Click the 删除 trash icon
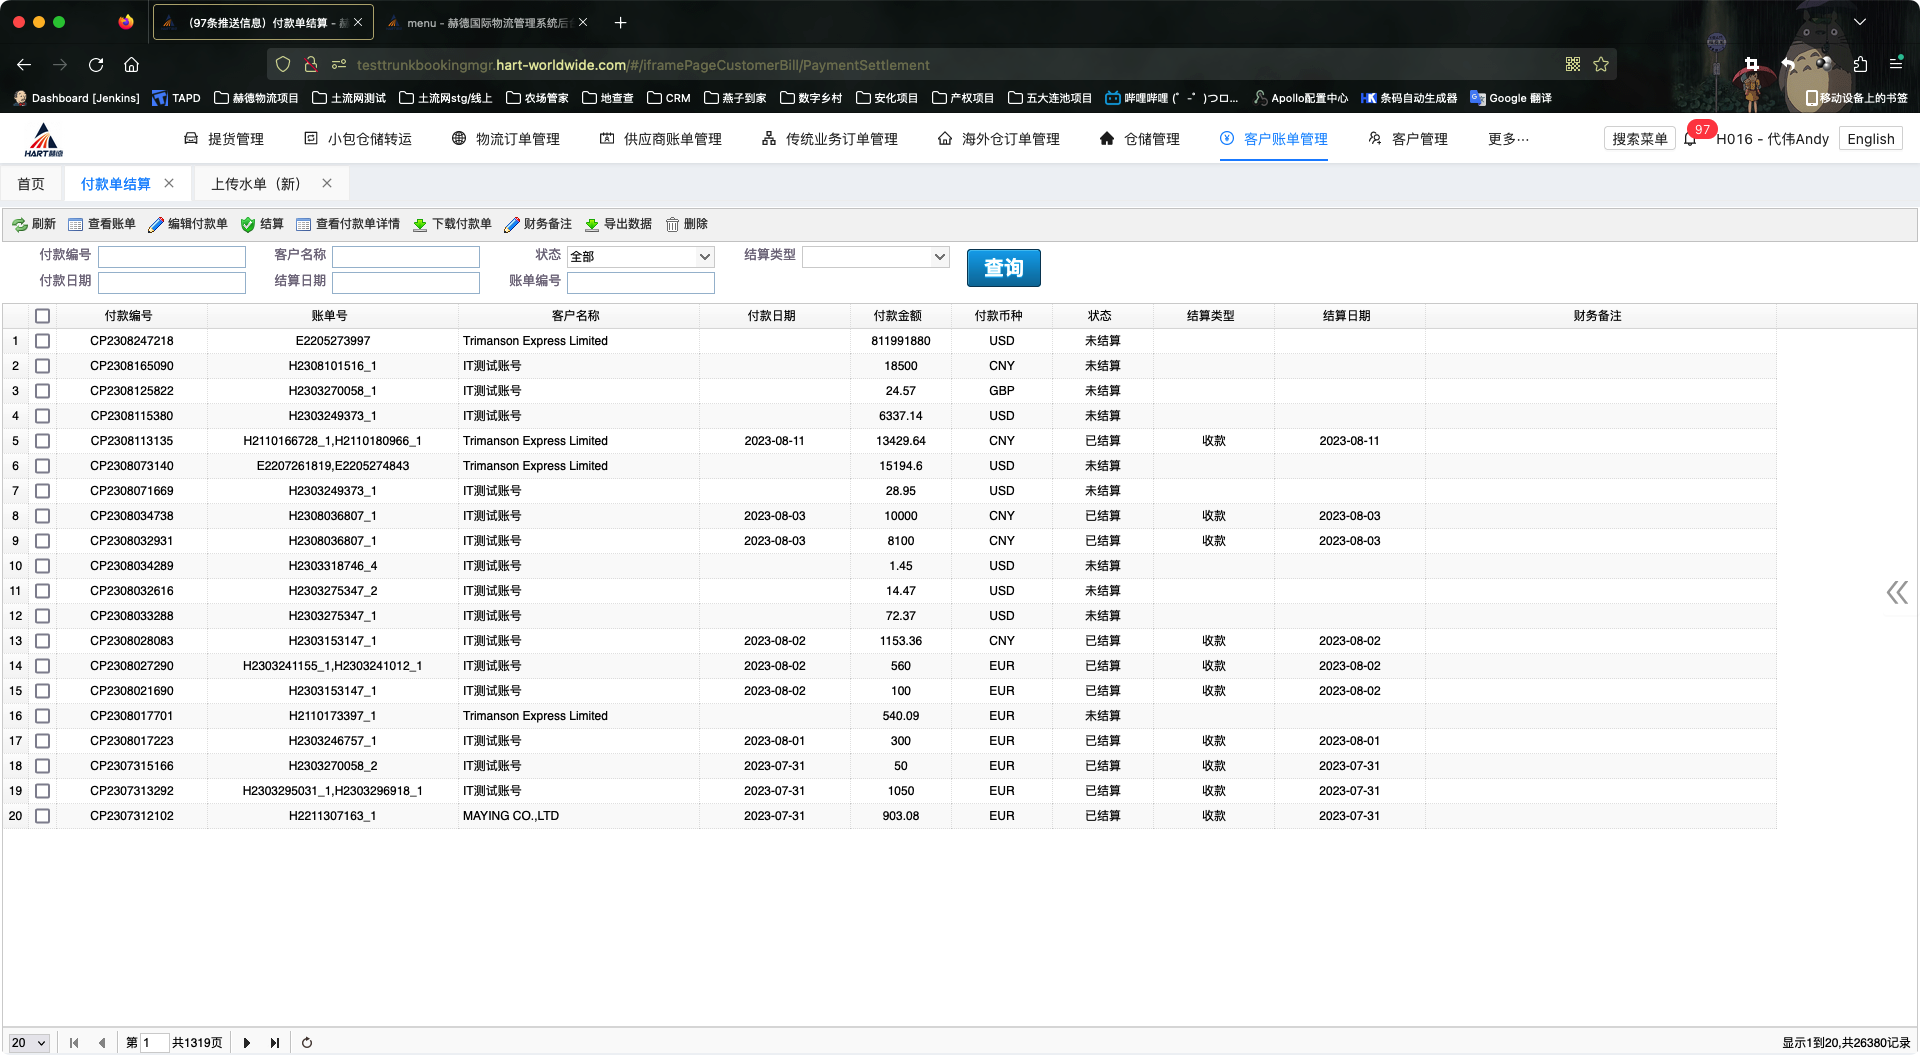The height and width of the screenshot is (1055, 1920). (x=673, y=225)
